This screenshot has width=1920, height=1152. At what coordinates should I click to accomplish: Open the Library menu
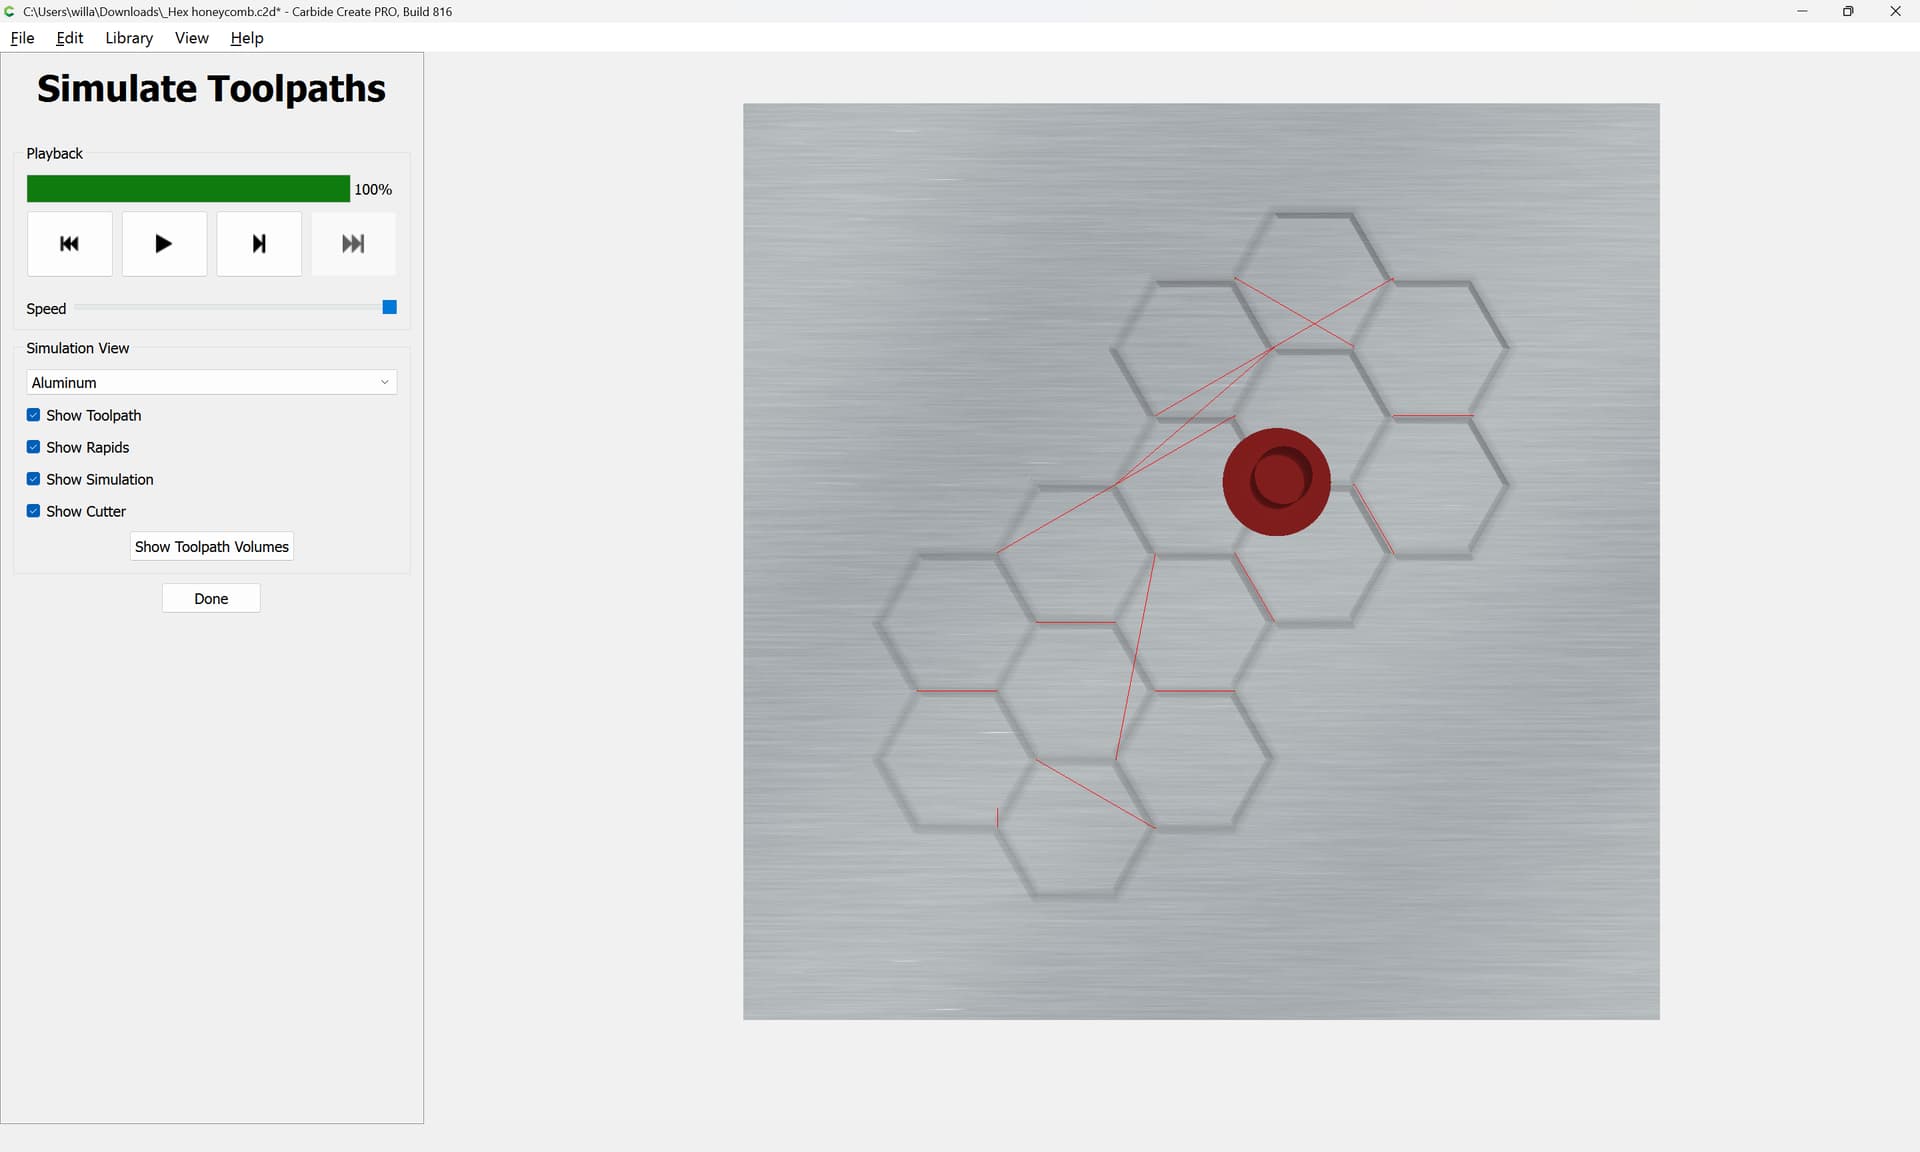point(129,38)
